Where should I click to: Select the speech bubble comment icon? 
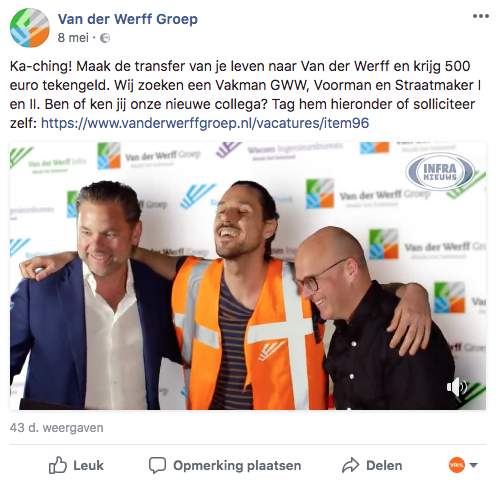coord(157,465)
